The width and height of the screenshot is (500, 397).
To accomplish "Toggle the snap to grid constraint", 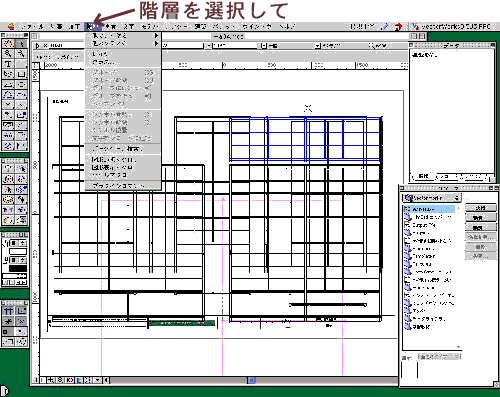I will click(x=9, y=311).
